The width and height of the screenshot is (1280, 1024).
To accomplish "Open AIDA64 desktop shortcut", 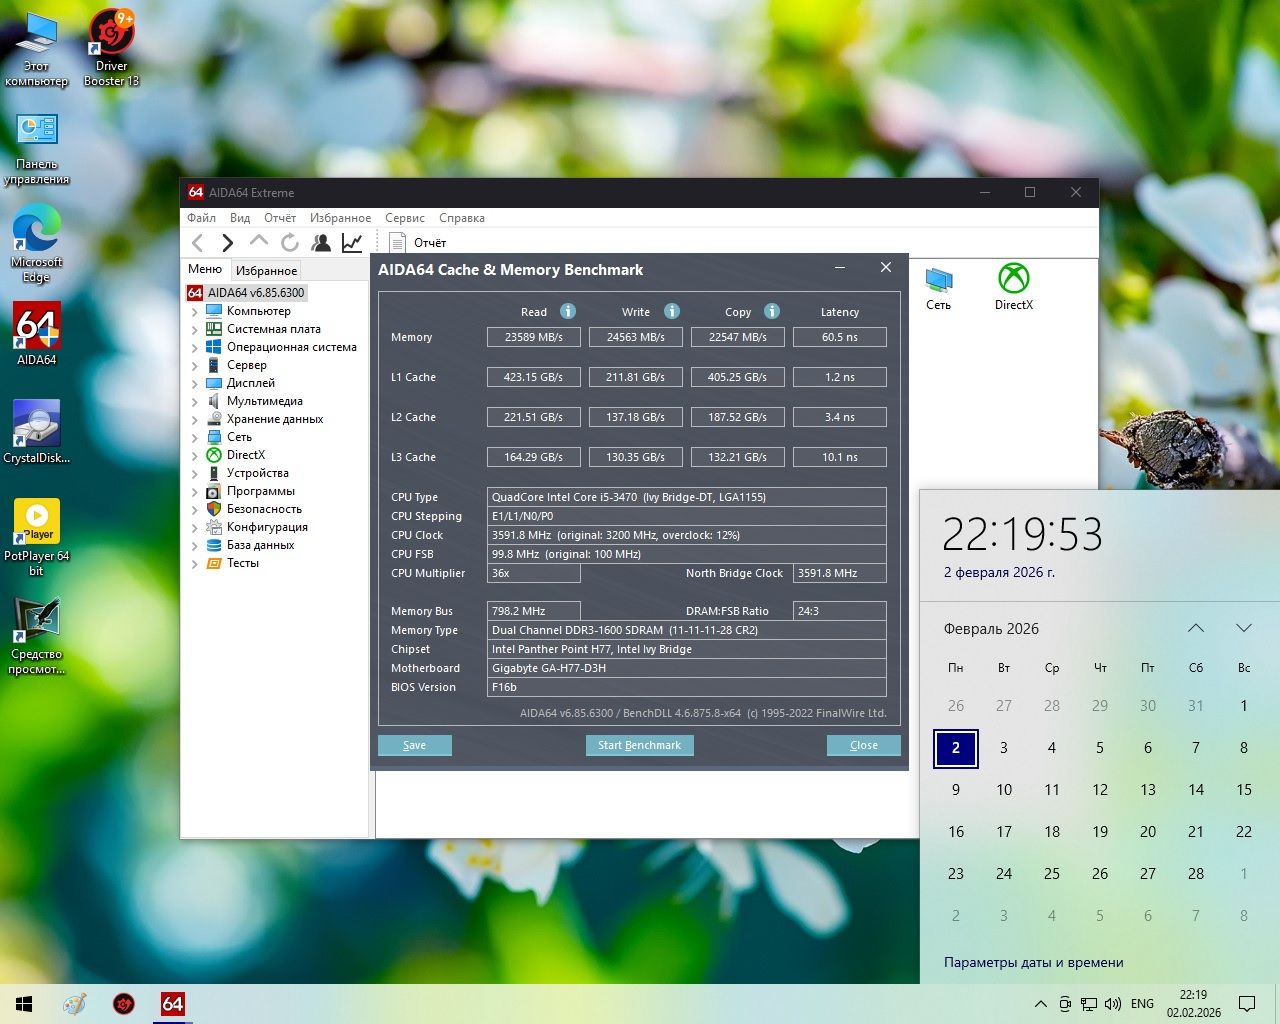I will point(37,334).
